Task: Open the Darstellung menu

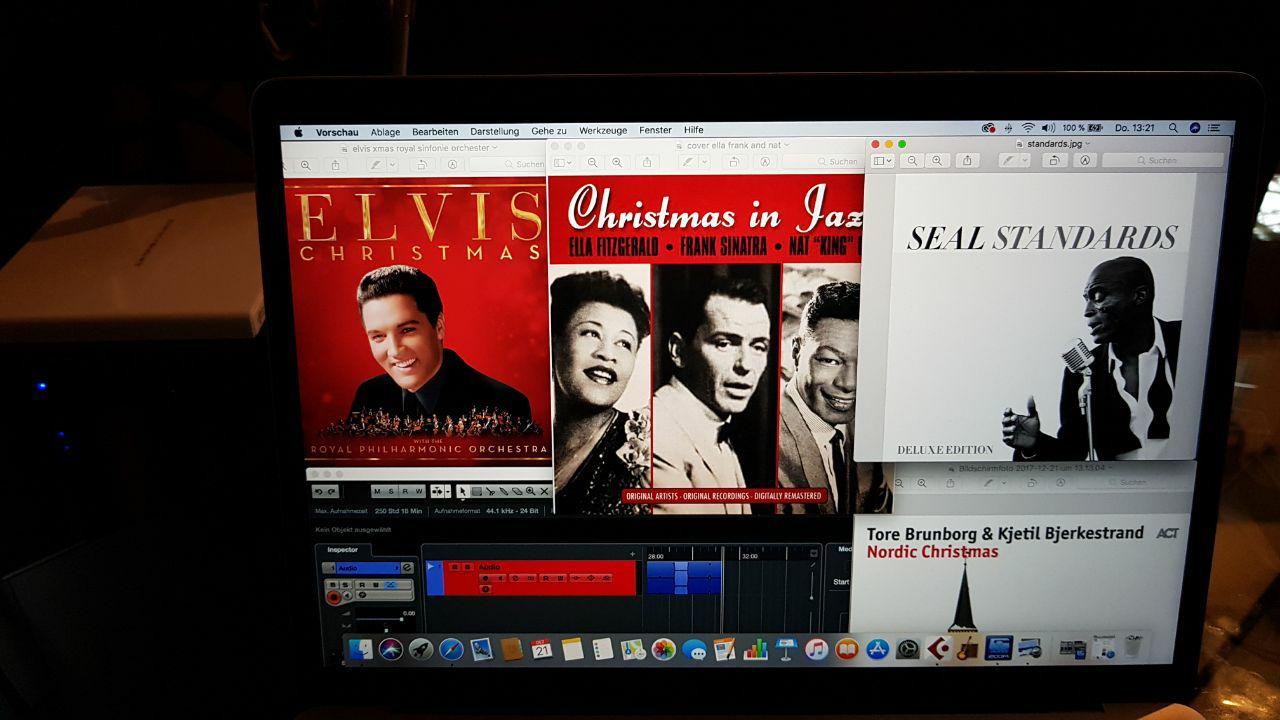Action: [495, 131]
